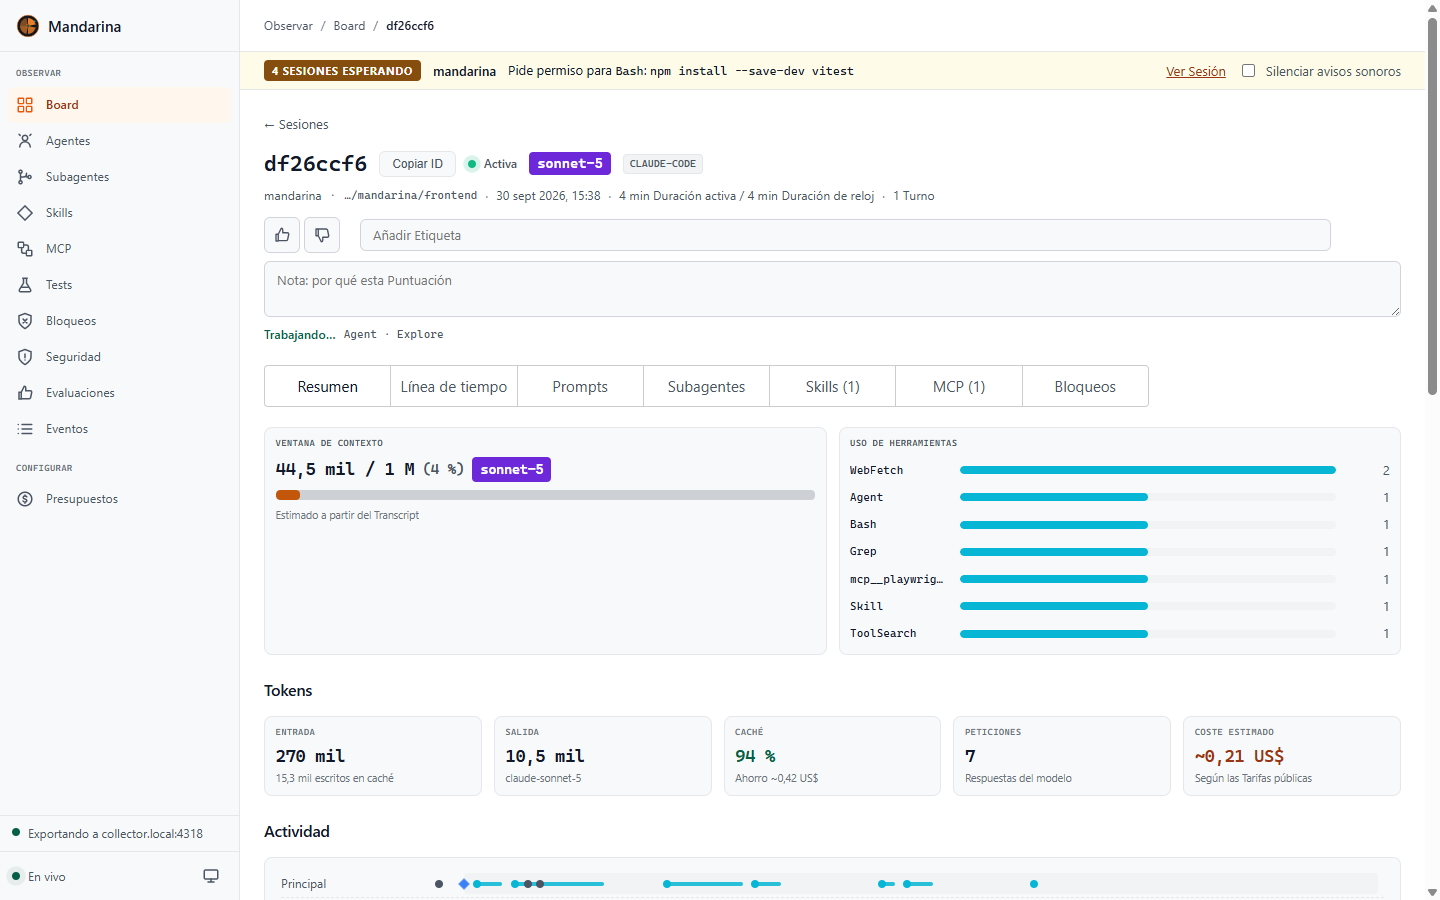Click the diamond marker on Principal timeline
The image size is (1440, 900).
[464, 884]
